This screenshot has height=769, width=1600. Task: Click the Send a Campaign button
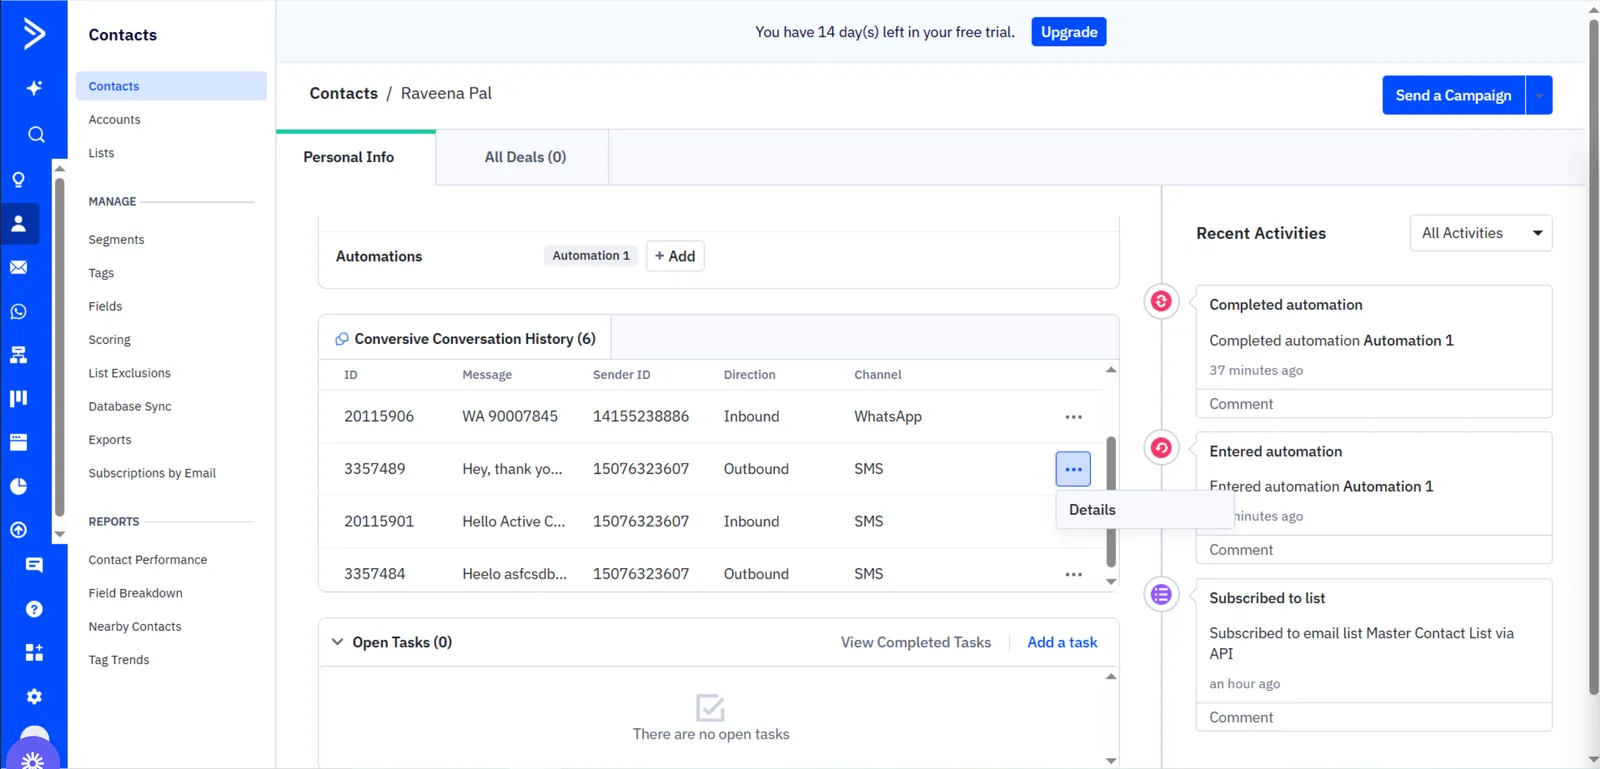coord(1453,95)
